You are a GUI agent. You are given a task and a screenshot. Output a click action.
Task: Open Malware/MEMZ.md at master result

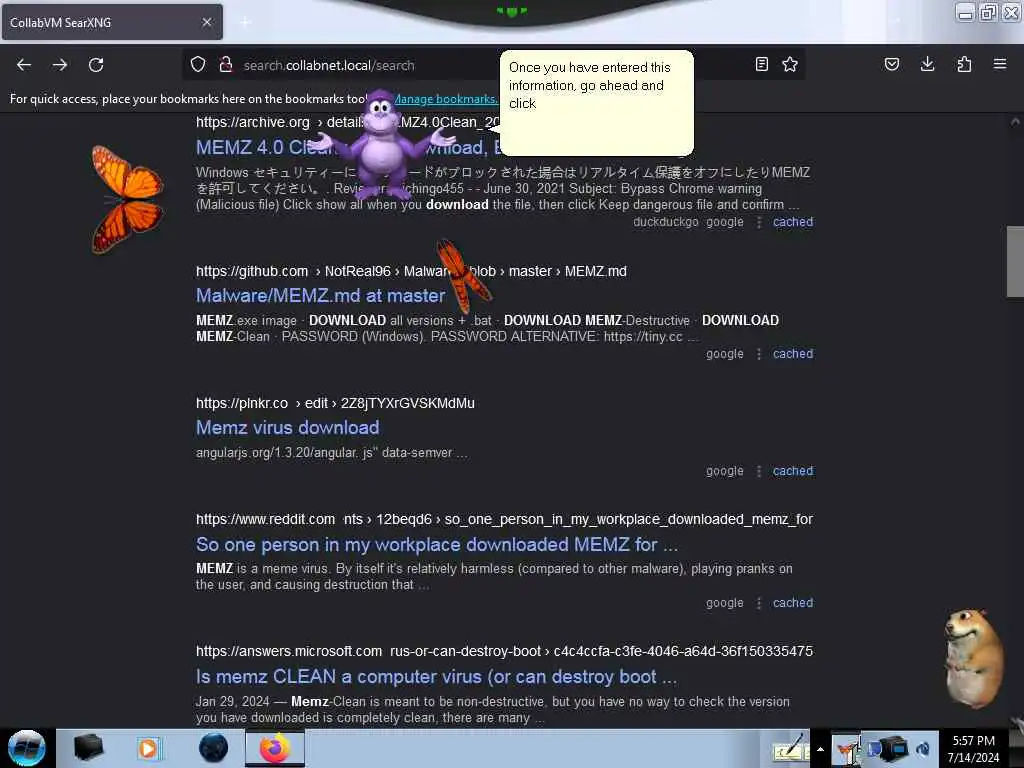pos(321,296)
